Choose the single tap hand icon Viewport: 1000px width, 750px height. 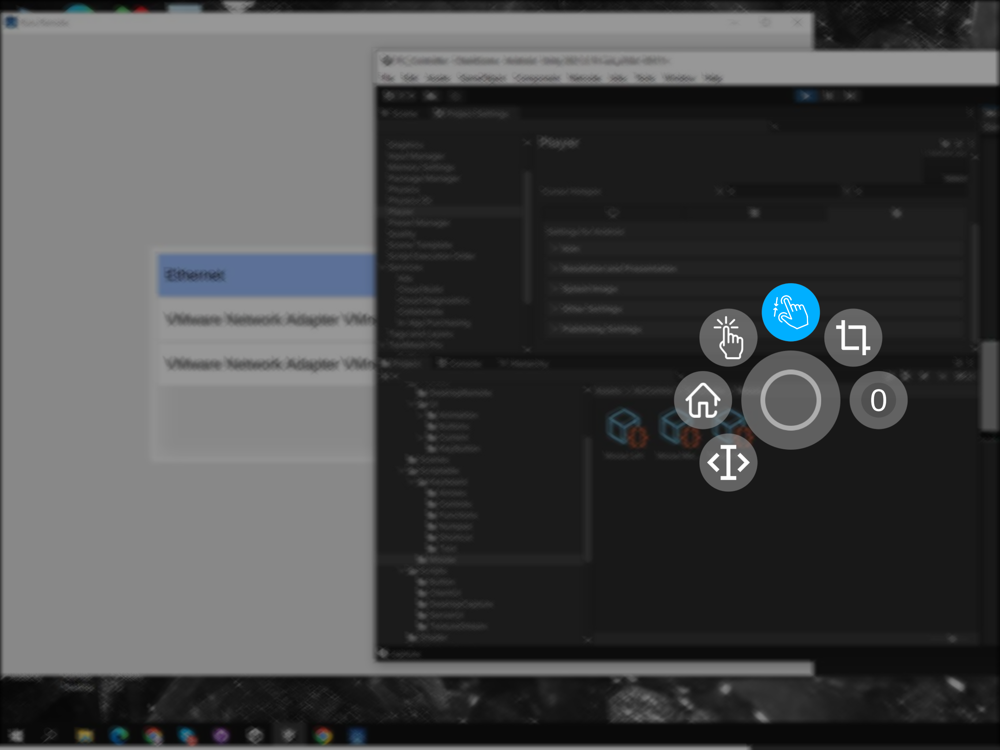click(728, 337)
